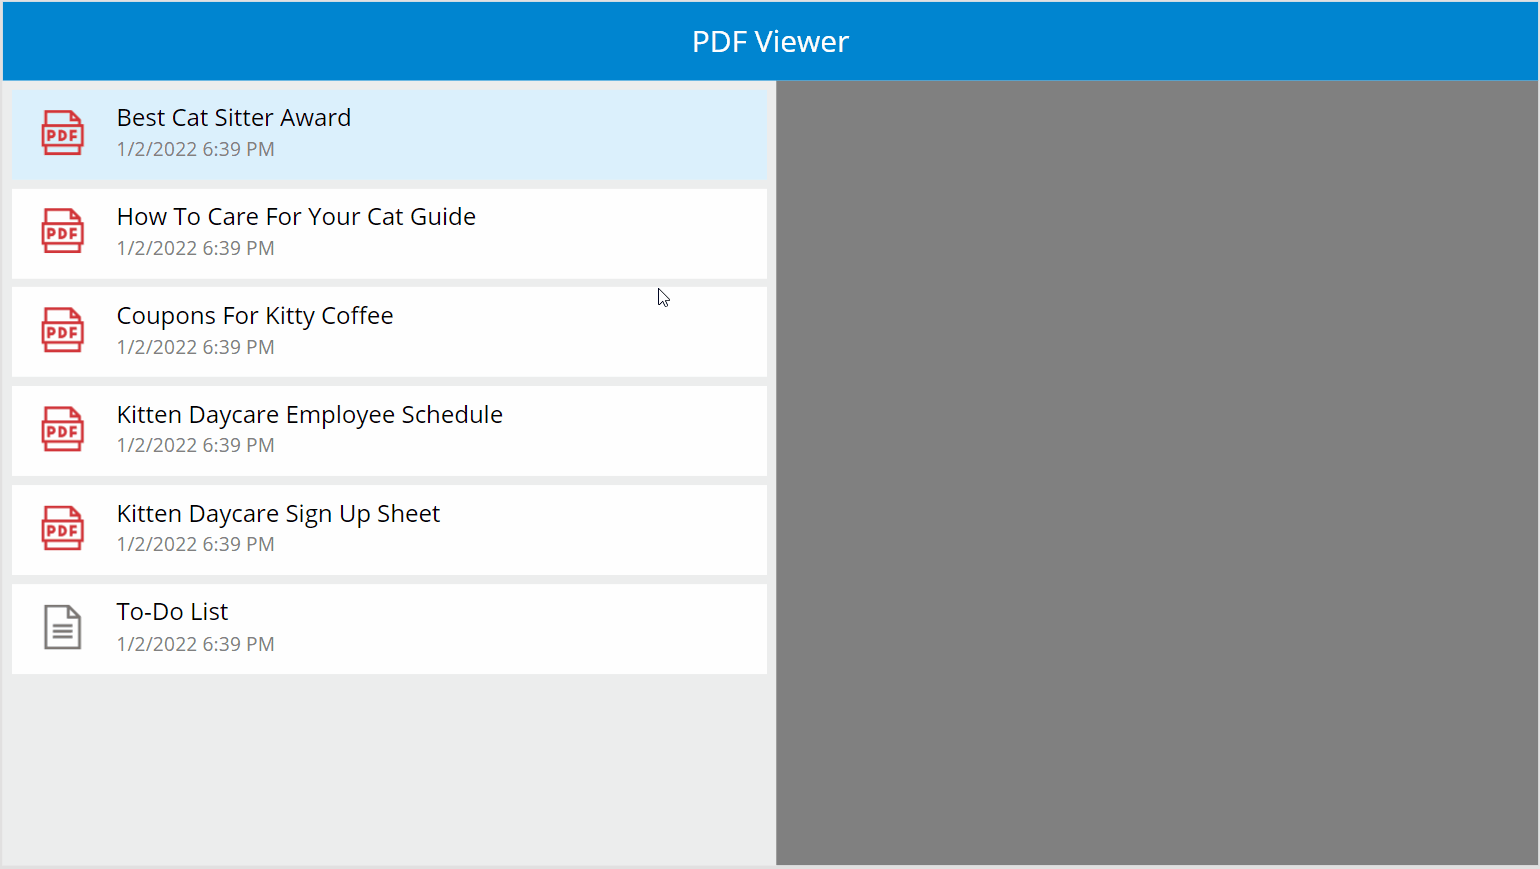Click the PDF icon for Kitten Daycare Sign Up Sheet
Screen dimensions: 1540x869
(x=62, y=528)
